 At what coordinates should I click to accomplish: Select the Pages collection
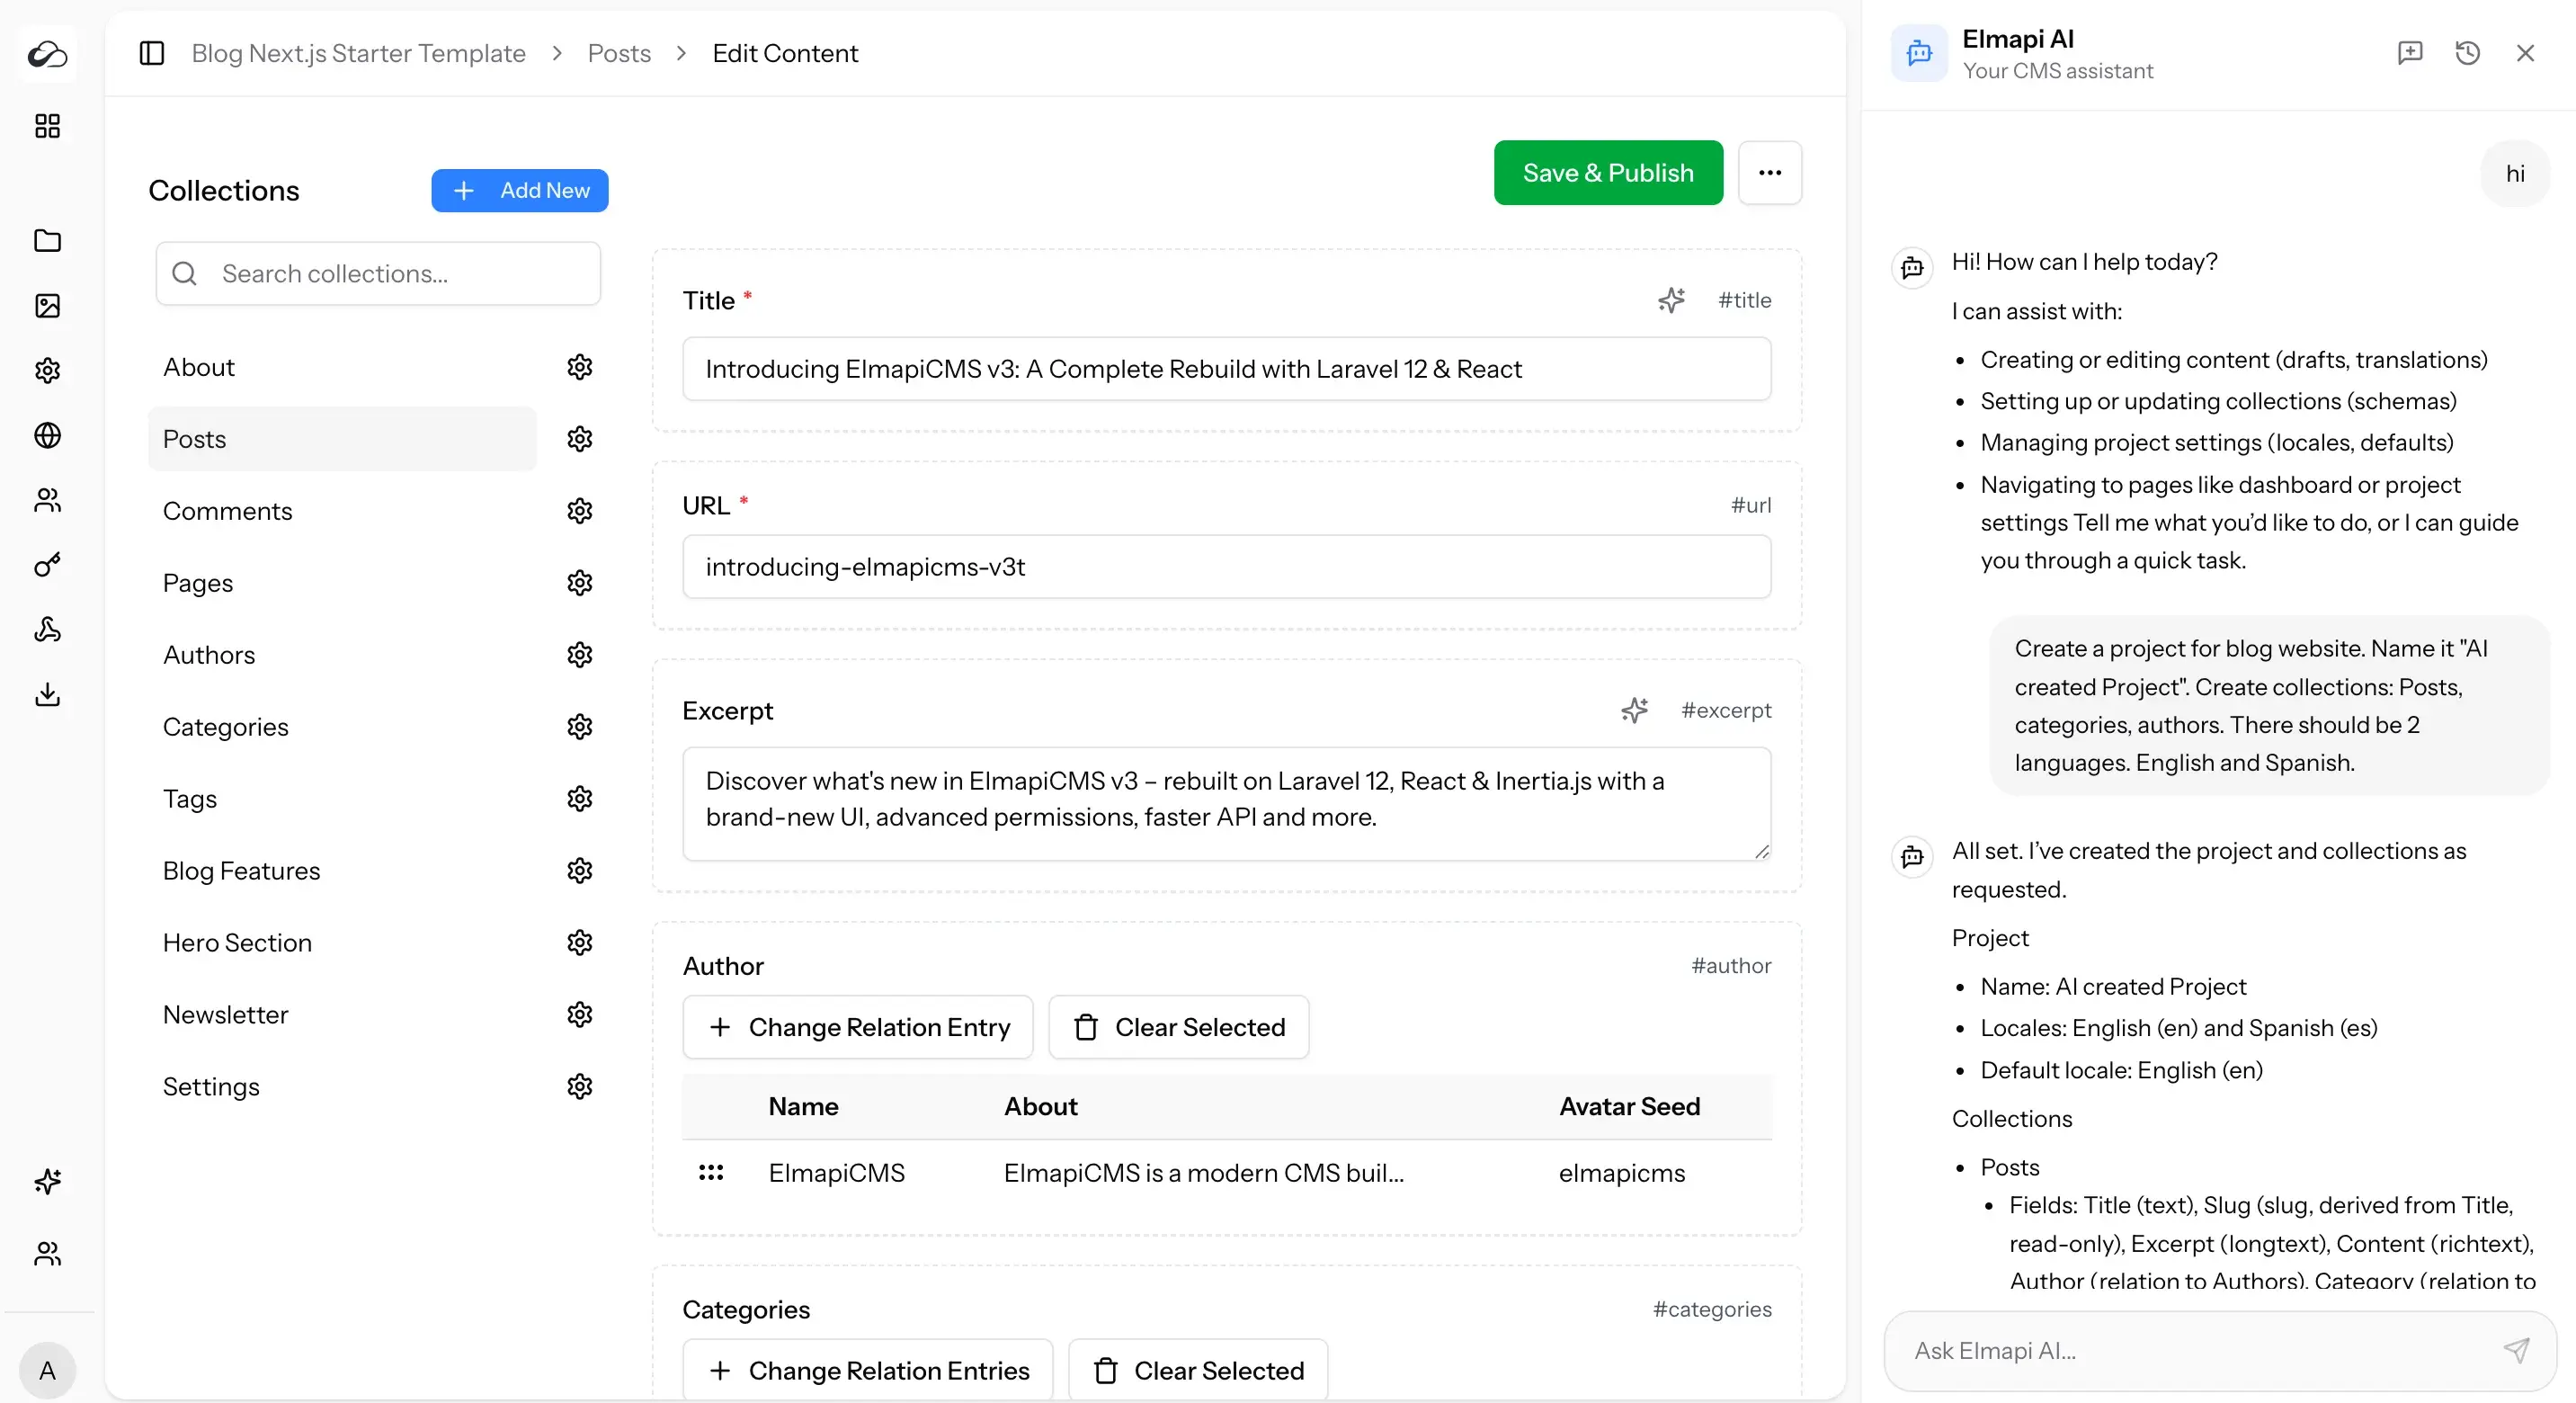(x=342, y=583)
